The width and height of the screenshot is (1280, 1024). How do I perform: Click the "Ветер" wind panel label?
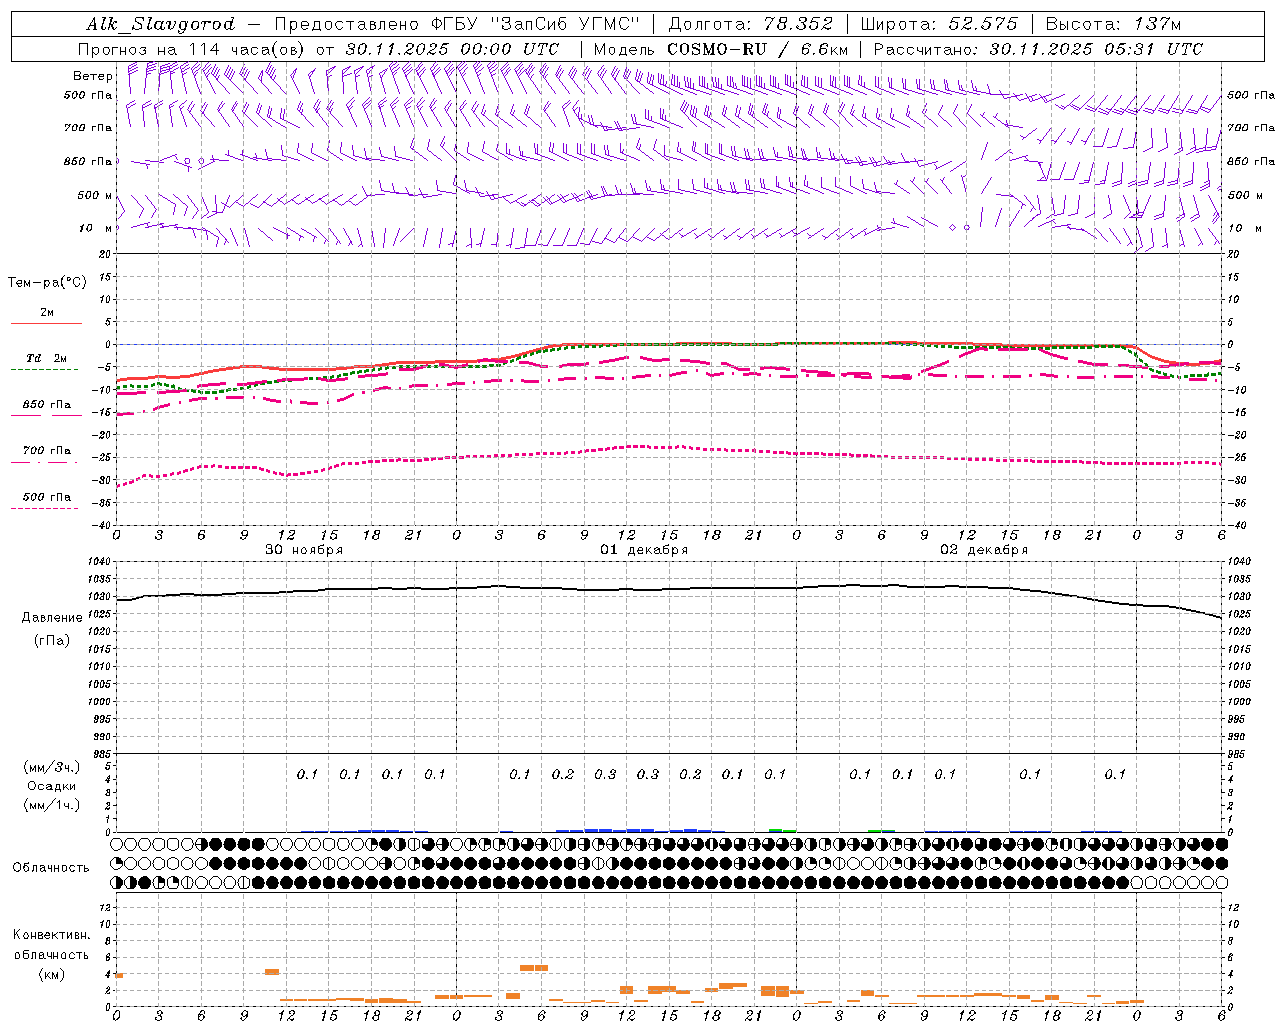pos(93,76)
